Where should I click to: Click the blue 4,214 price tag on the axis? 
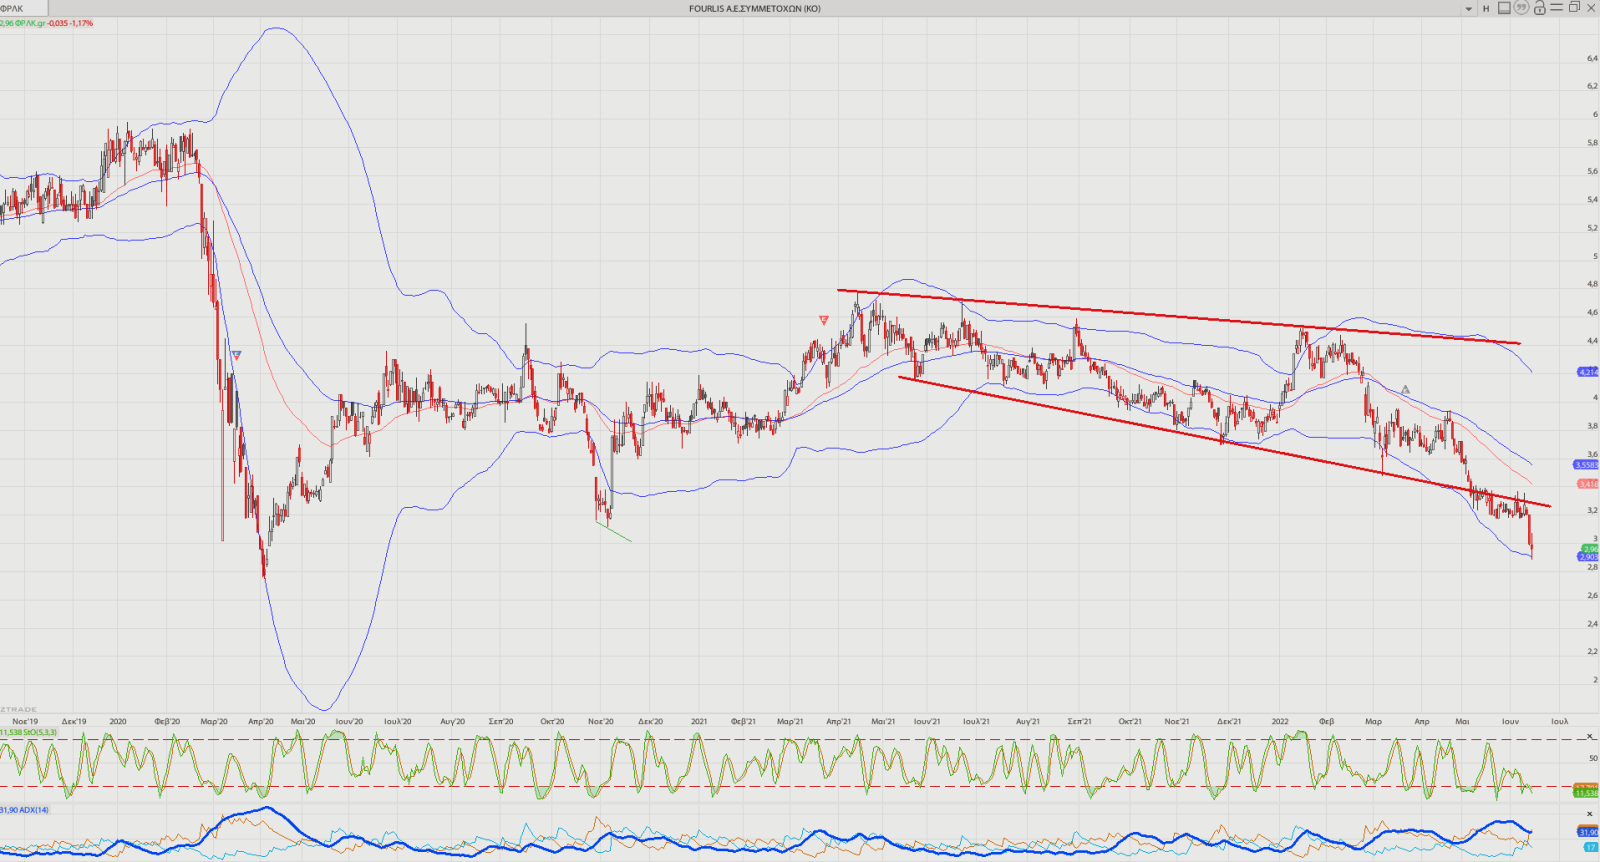(1588, 372)
